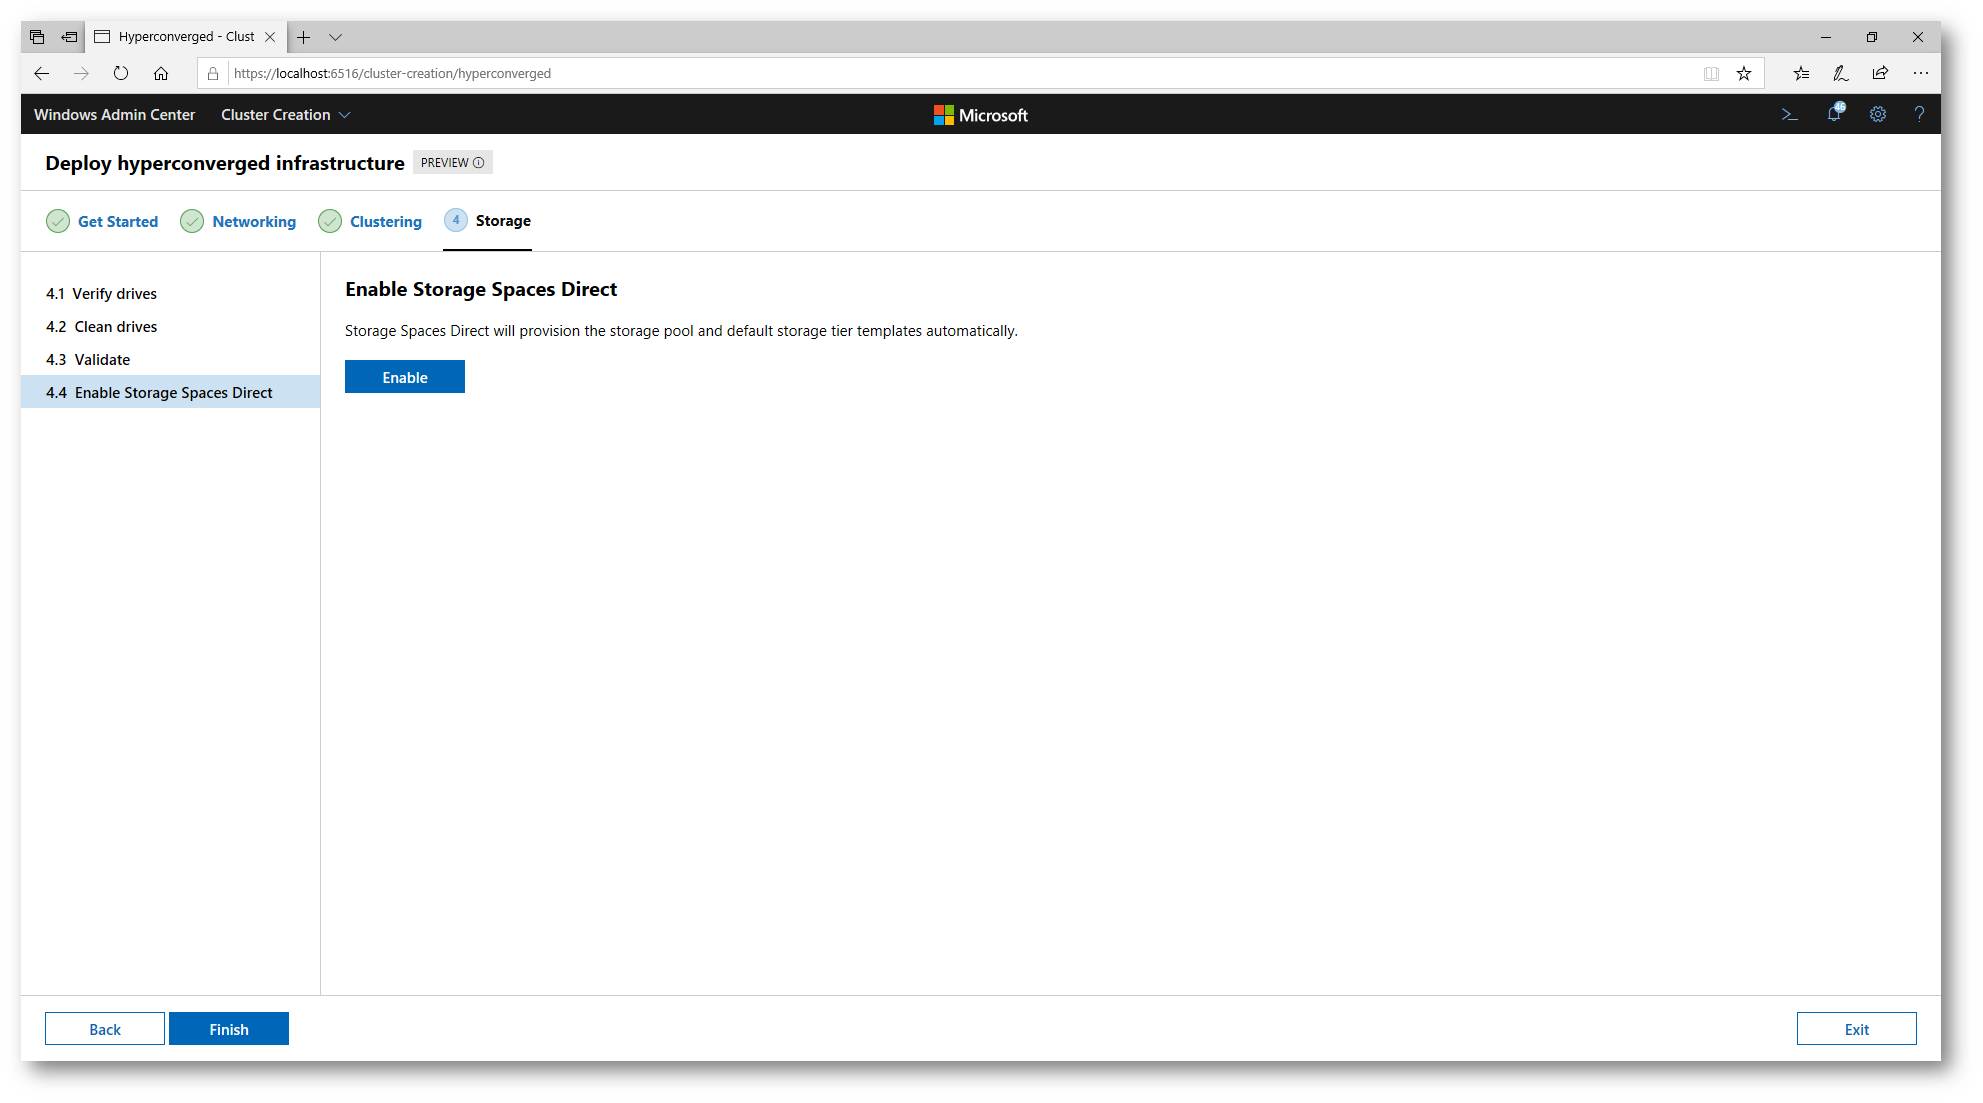1983x1103 pixels.
Task: Restore down the browser window
Action: coord(1872,37)
